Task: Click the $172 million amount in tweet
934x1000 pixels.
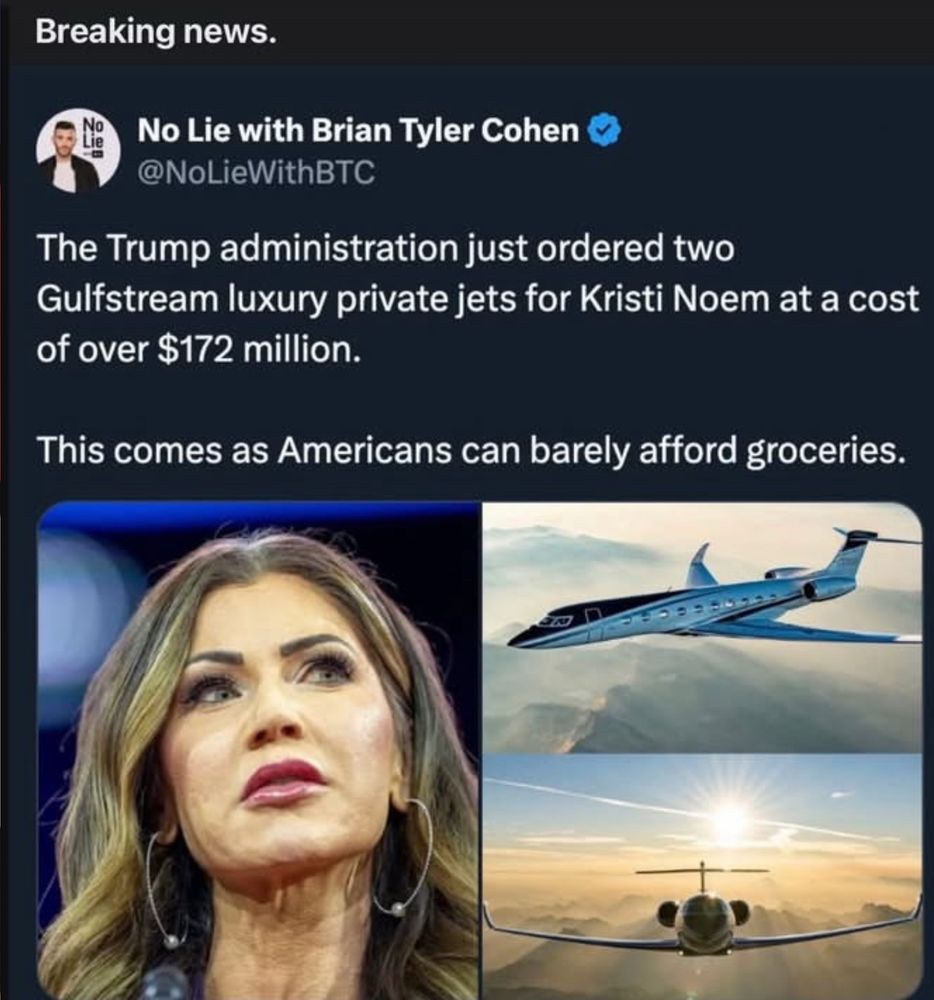Action: (x=254, y=349)
